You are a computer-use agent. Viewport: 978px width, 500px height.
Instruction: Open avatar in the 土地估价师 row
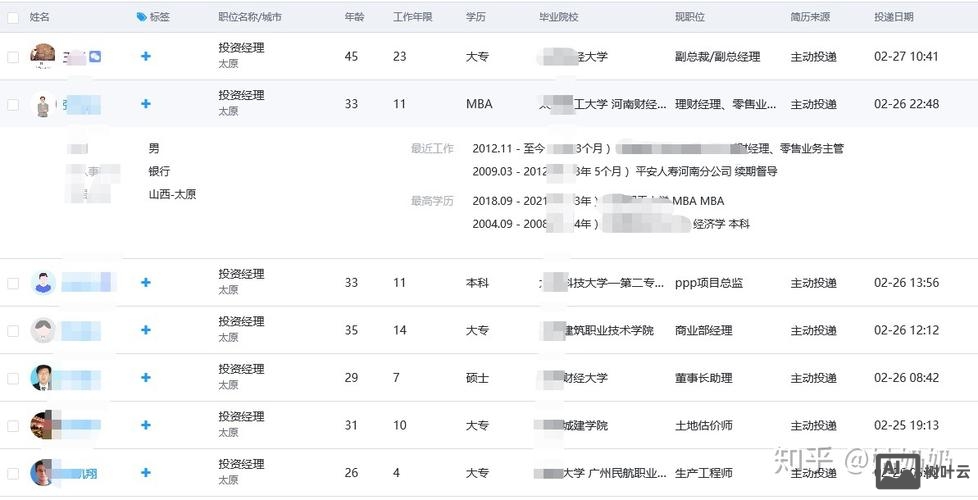pyautogui.click(x=42, y=425)
